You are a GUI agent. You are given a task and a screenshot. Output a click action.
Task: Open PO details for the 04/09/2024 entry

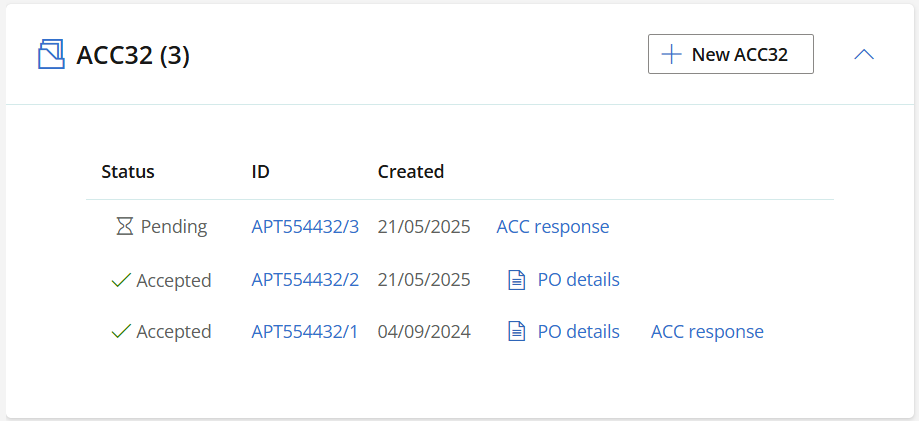578,331
